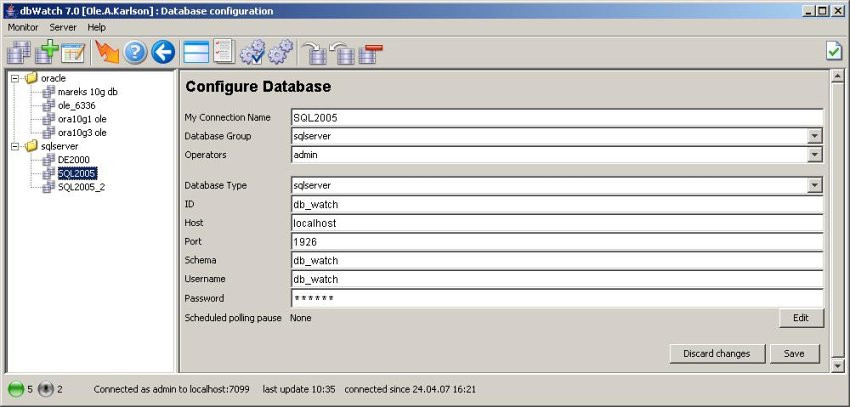850x407 pixels.
Task: Open the Monitor menu
Action: pyautogui.click(x=23, y=27)
